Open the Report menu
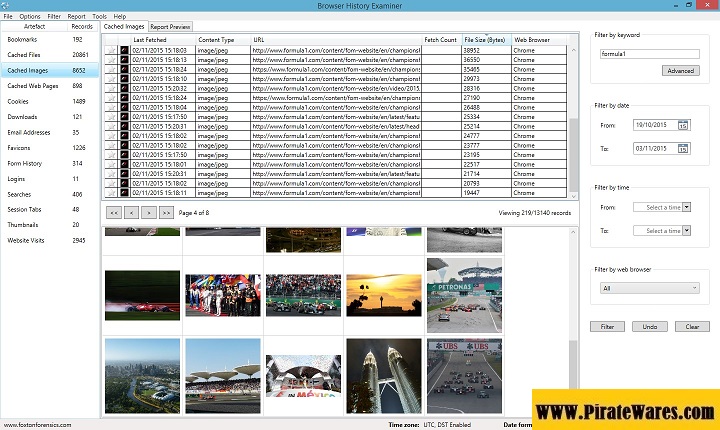 point(76,17)
